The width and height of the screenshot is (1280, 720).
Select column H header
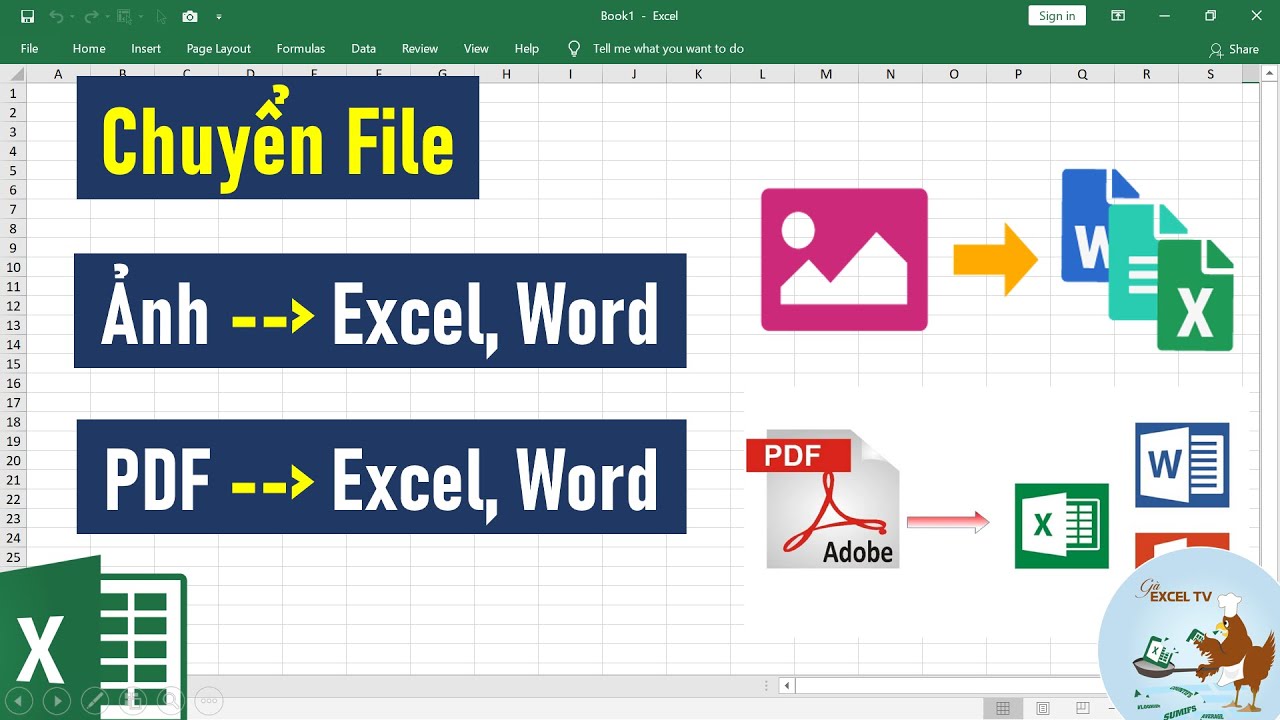pyautogui.click(x=506, y=74)
